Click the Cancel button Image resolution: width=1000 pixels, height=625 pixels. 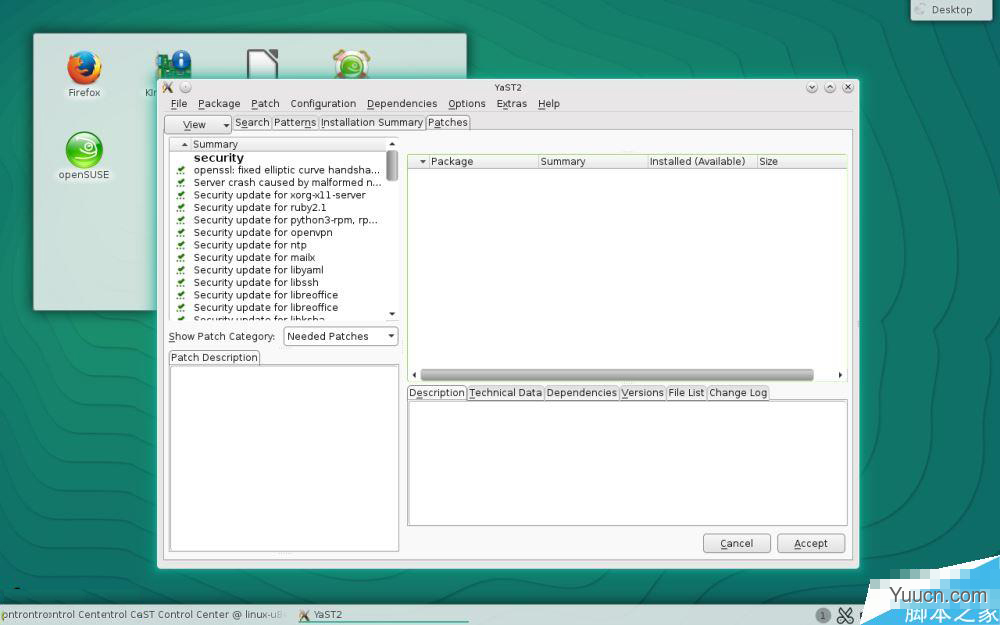pos(736,544)
